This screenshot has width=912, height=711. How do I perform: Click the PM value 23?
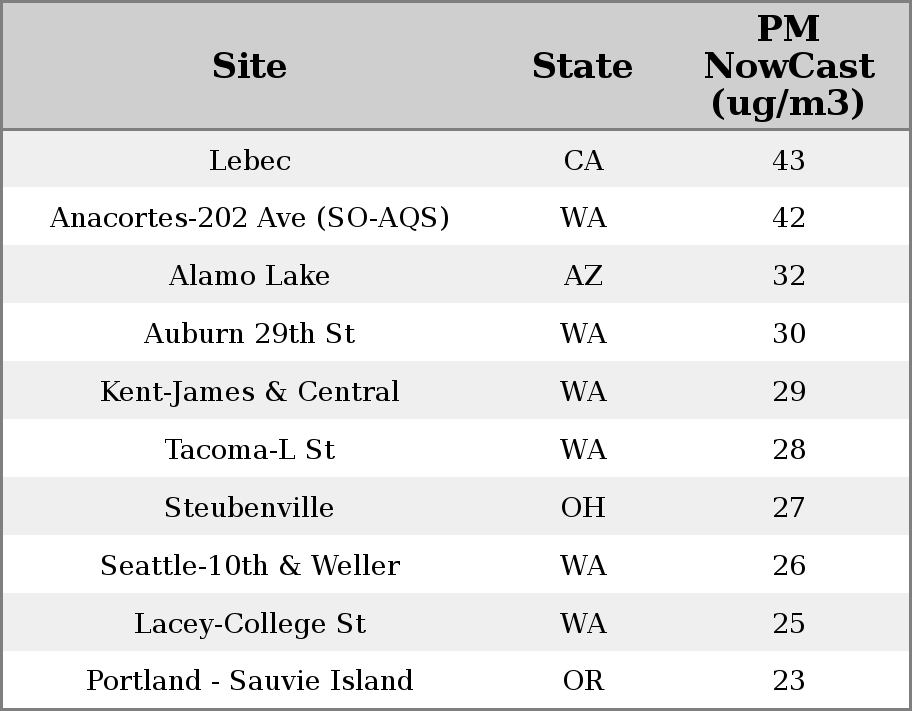click(x=788, y=681)
